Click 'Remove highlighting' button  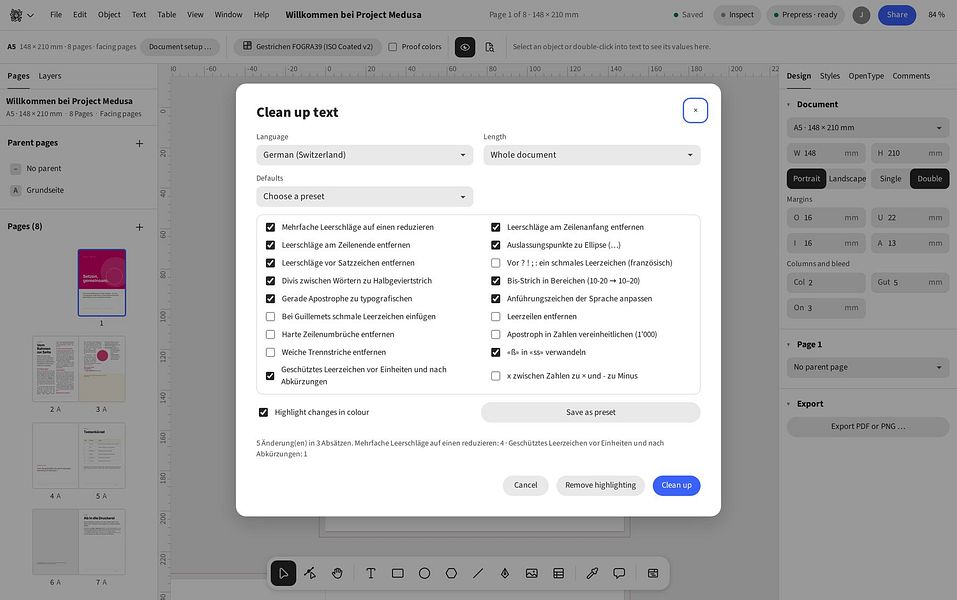pos(601,485)
